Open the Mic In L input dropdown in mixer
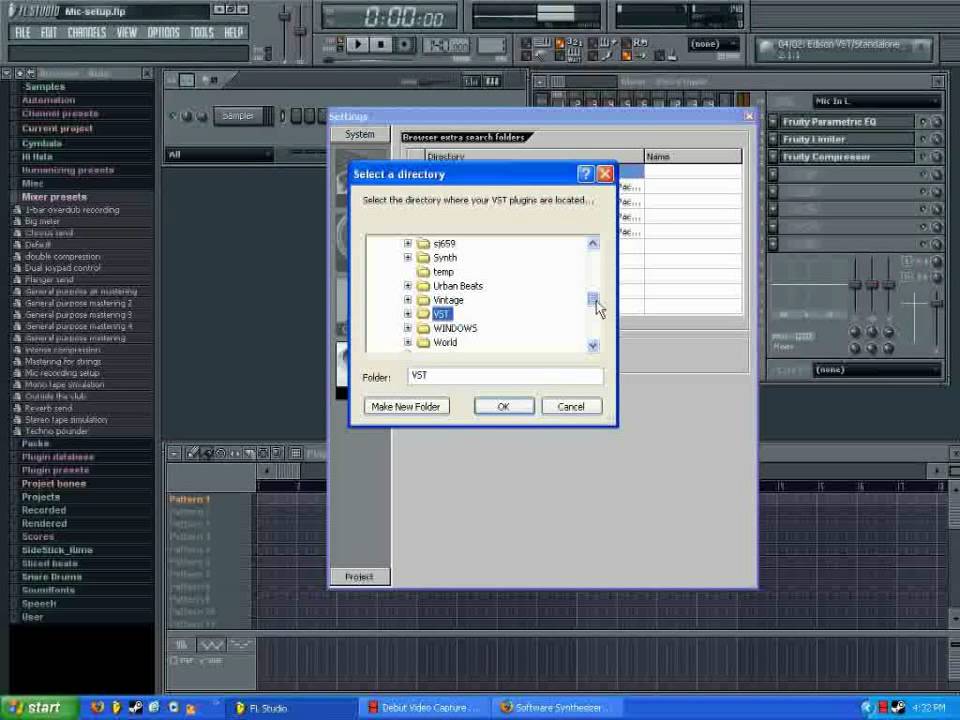Viewport: 960px width, 720px height. coord(877,101)
